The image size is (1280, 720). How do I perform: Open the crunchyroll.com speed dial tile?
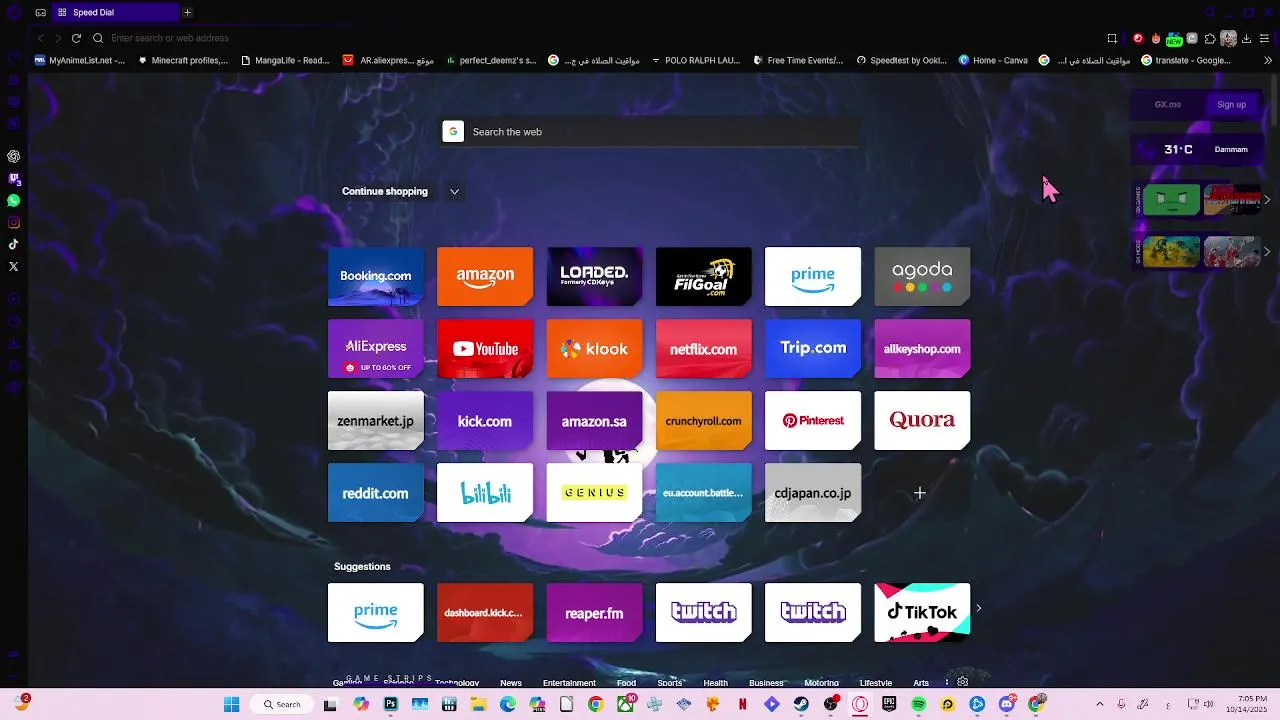coord(703,420)
